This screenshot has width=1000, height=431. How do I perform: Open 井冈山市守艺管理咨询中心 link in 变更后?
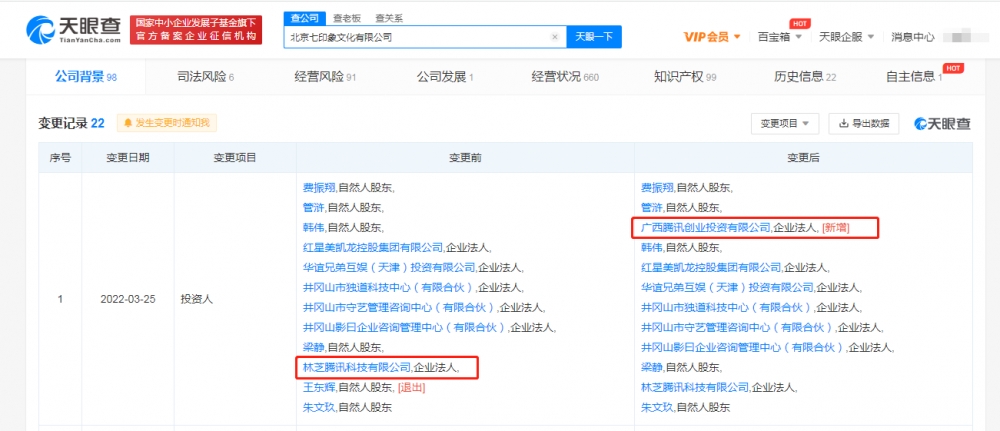point(738,327)
